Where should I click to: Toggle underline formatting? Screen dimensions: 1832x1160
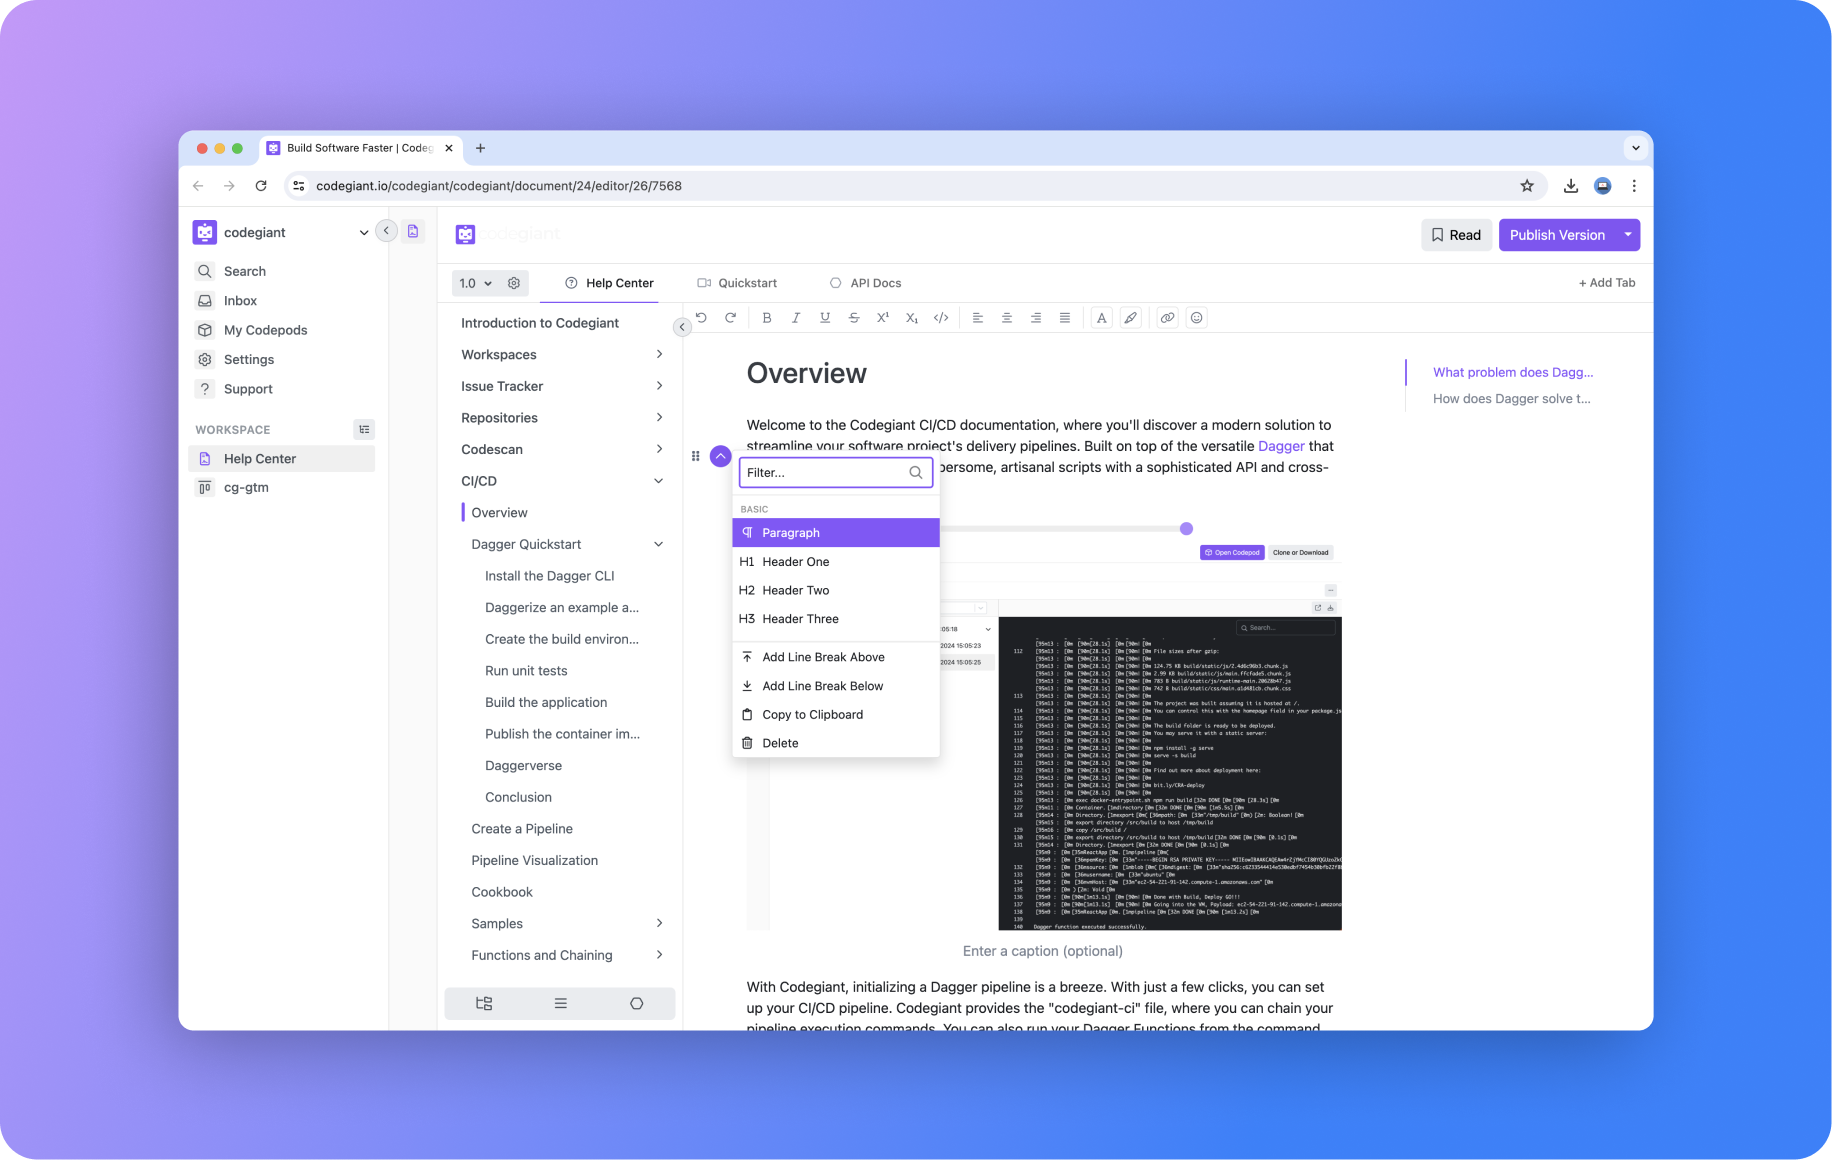click(825, 318)
